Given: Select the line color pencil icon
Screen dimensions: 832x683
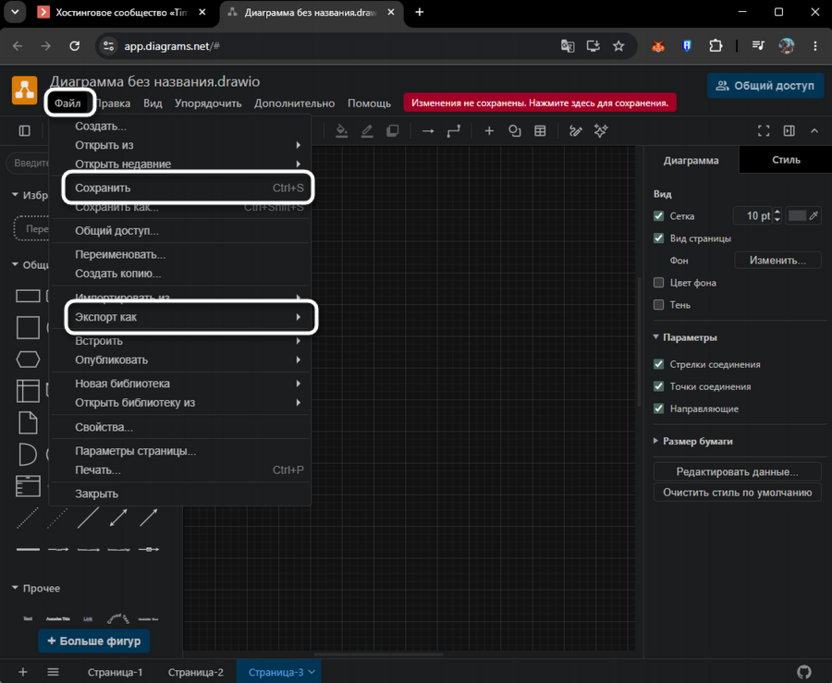Looking at the screenshot, I should pos(367,131).
